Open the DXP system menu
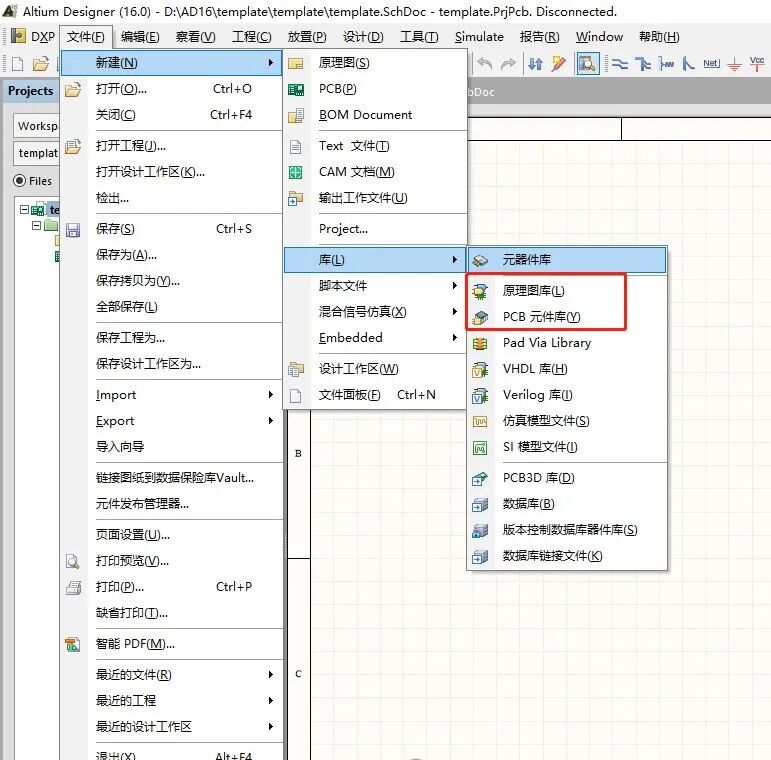 point(33,36)
